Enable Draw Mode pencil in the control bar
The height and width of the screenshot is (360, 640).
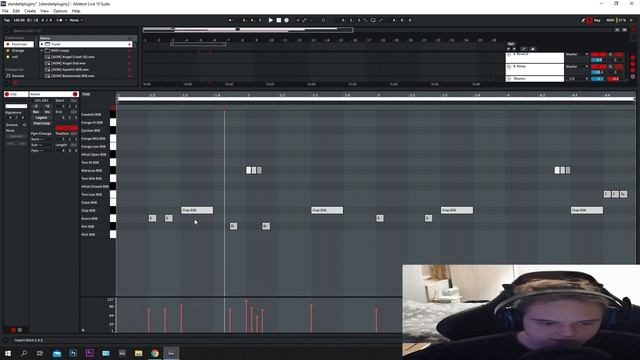[x=583, y=20]
